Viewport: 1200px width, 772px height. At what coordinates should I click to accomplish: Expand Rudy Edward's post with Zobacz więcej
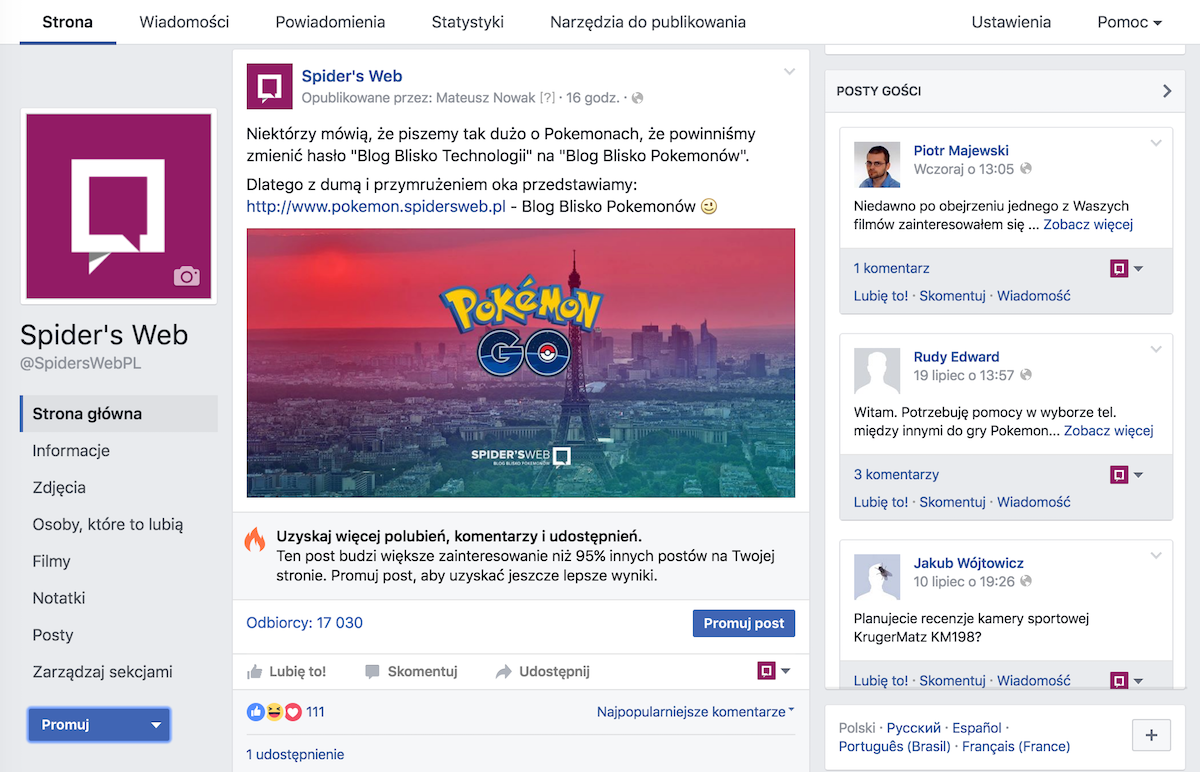[1108, 431]
